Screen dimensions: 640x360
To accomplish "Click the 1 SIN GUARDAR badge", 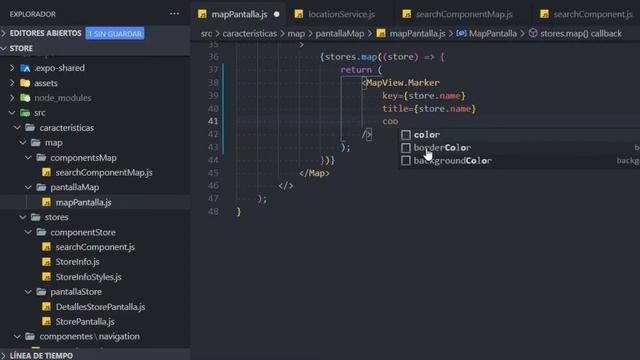I will 115,33.
